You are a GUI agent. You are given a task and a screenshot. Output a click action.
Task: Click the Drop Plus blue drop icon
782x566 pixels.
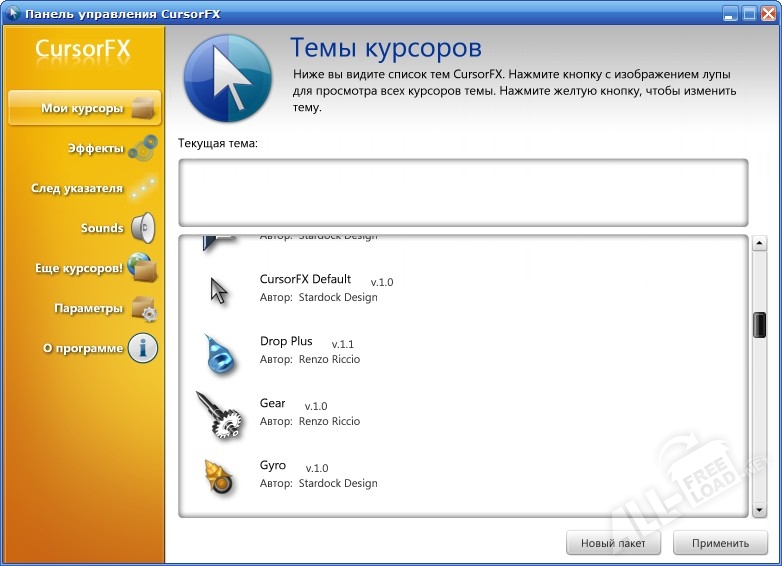click(x=220, y=353)
